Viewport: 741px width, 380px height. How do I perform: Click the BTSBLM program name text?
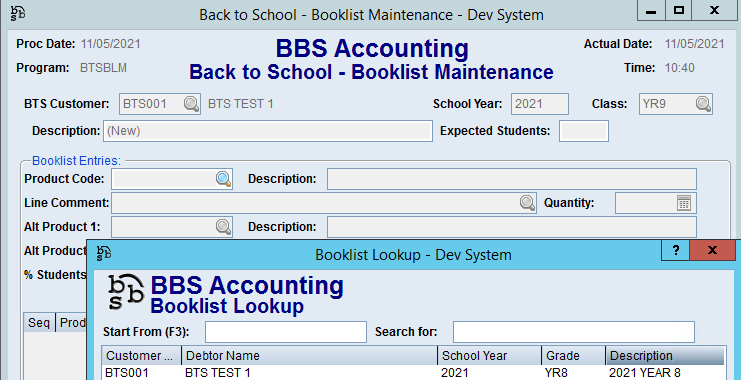[x=103, y=68]
